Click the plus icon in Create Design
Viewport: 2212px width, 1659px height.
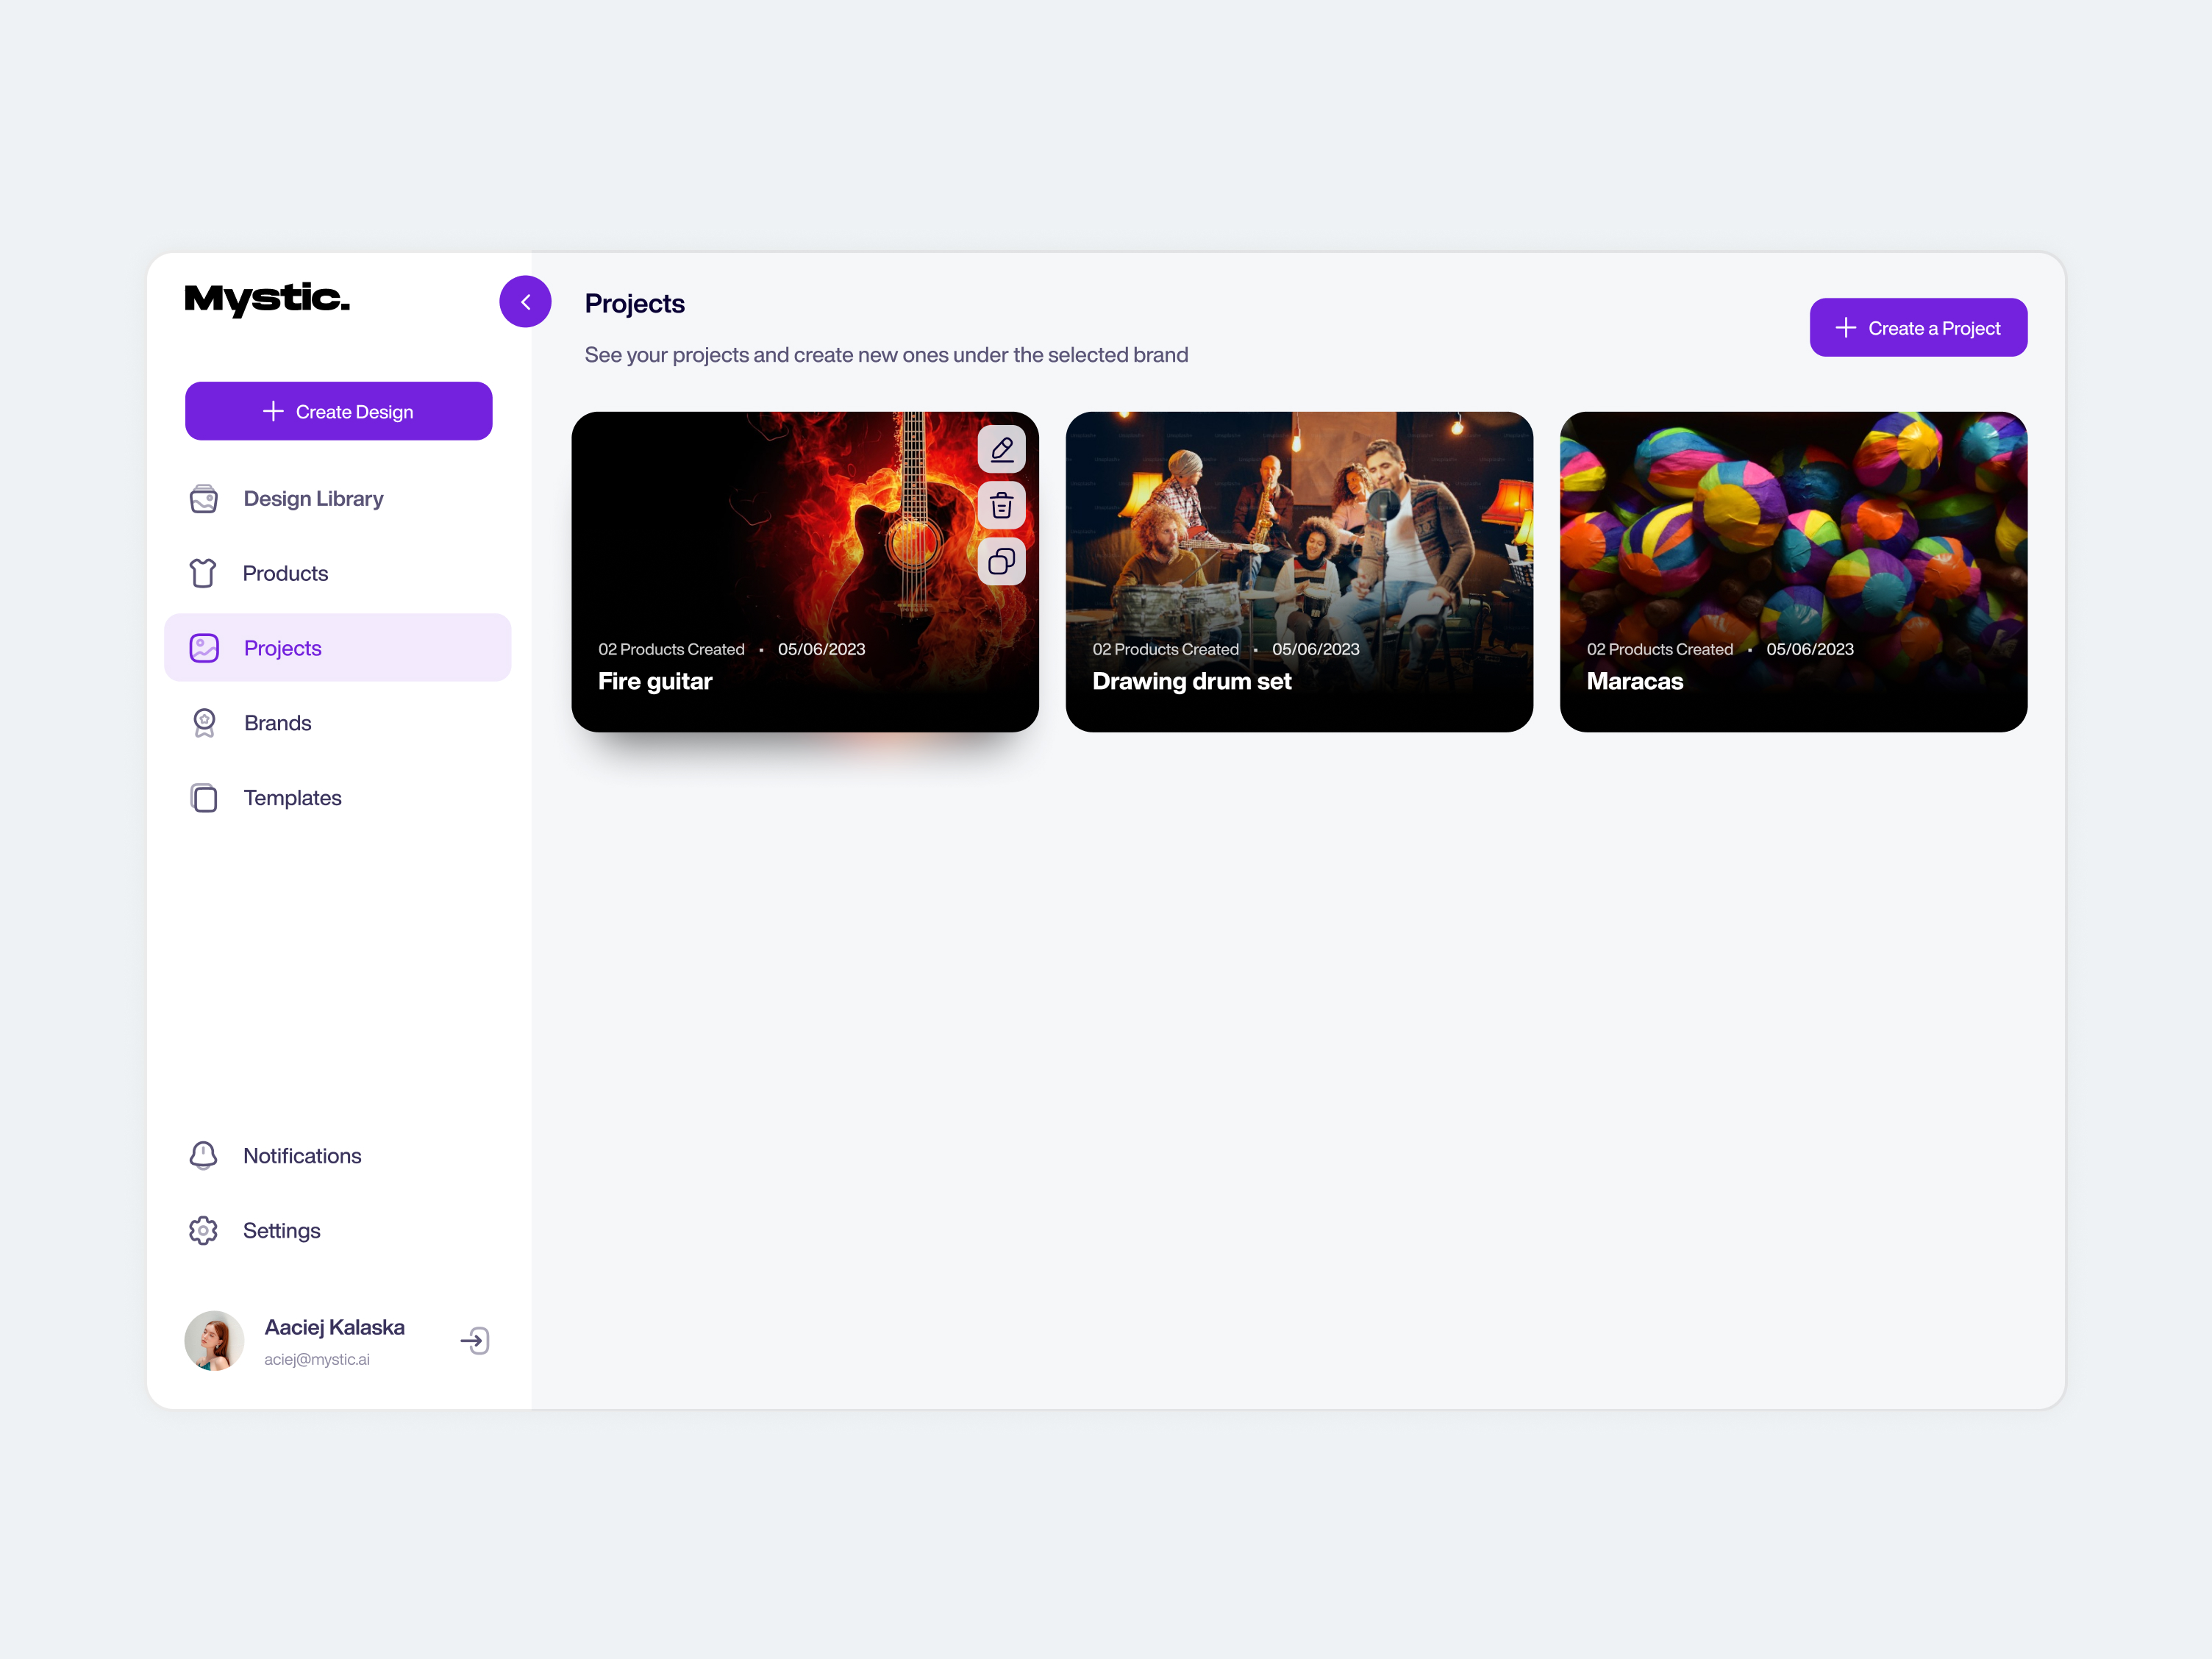pos(273,411)
